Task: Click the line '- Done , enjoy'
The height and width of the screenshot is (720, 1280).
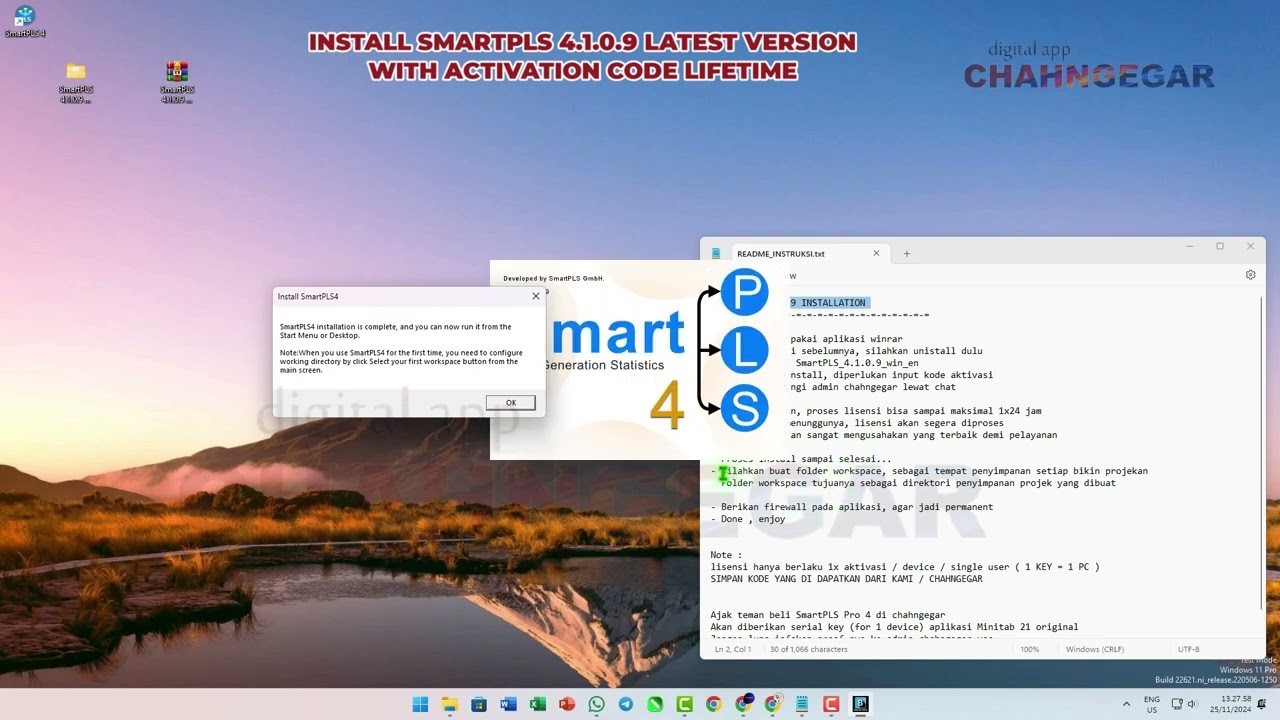Action: (x=748, y=519)
